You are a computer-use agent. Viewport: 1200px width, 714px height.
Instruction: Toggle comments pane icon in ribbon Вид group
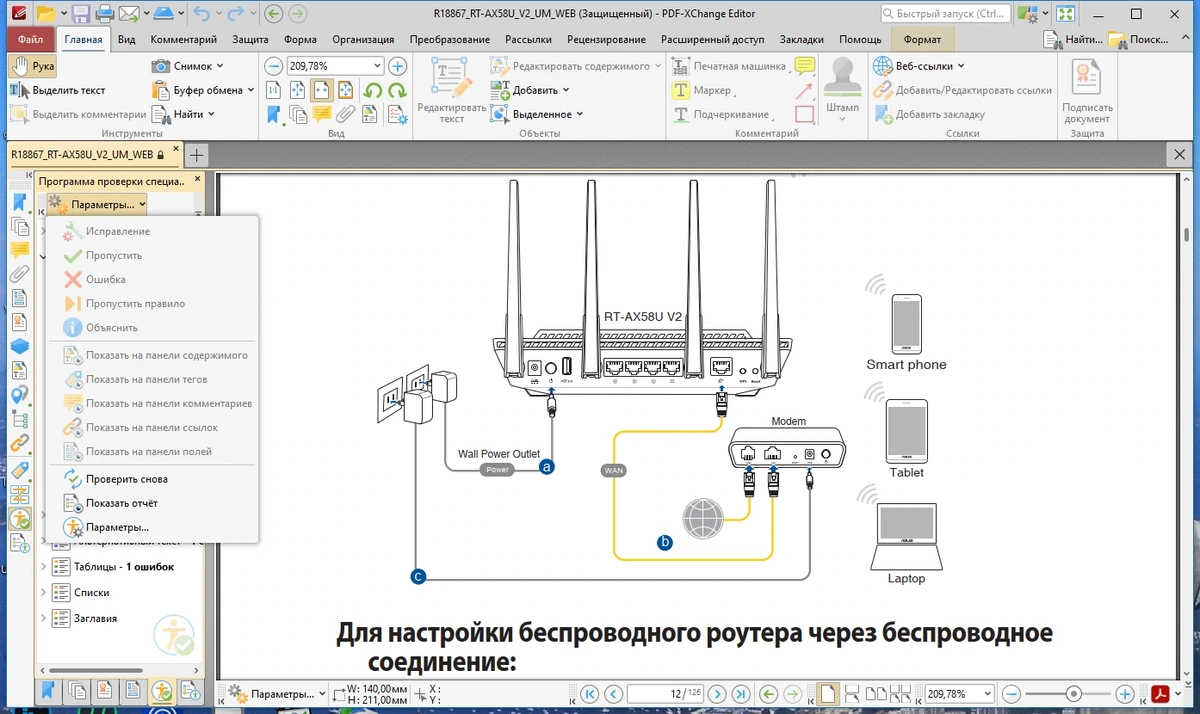pyautogui.click(x=322, y=114)
